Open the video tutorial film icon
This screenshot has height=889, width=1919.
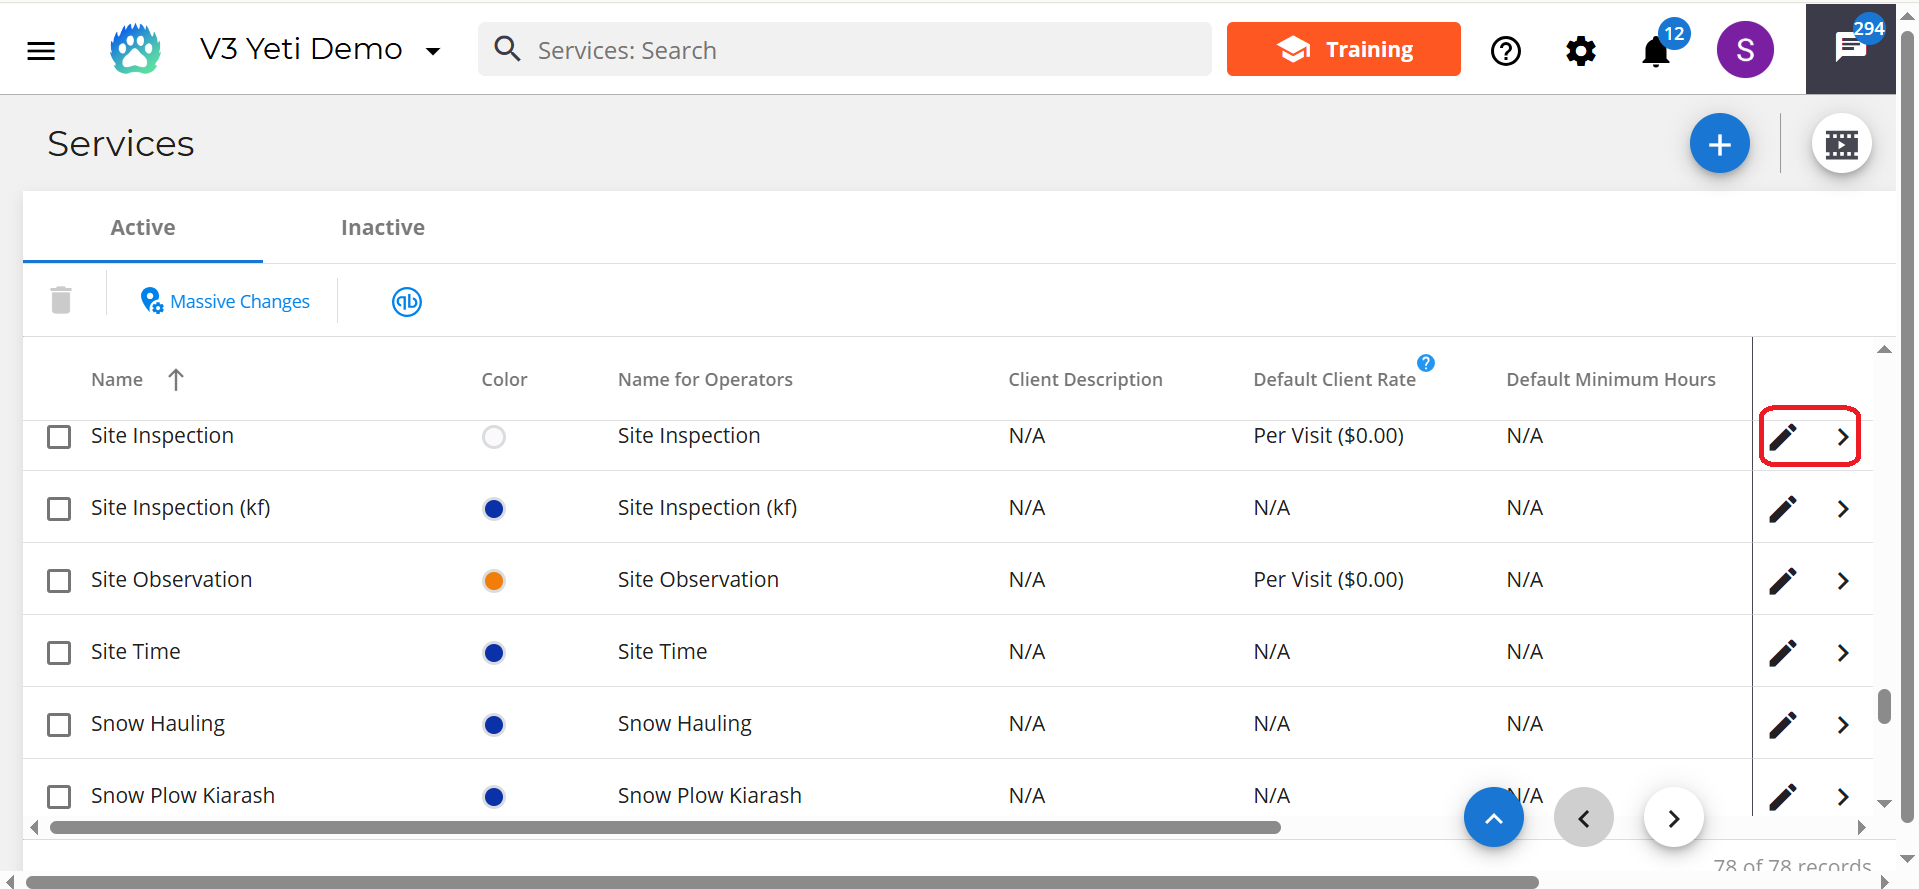(1841, 144)
